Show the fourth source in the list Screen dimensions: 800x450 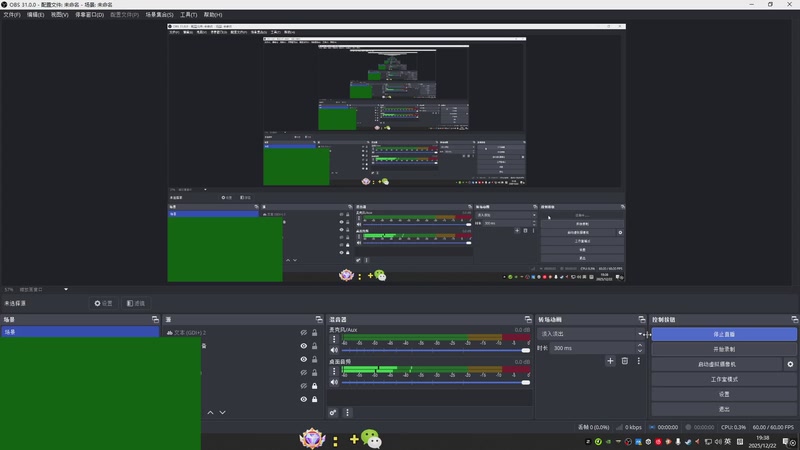[x=304, y=372]
